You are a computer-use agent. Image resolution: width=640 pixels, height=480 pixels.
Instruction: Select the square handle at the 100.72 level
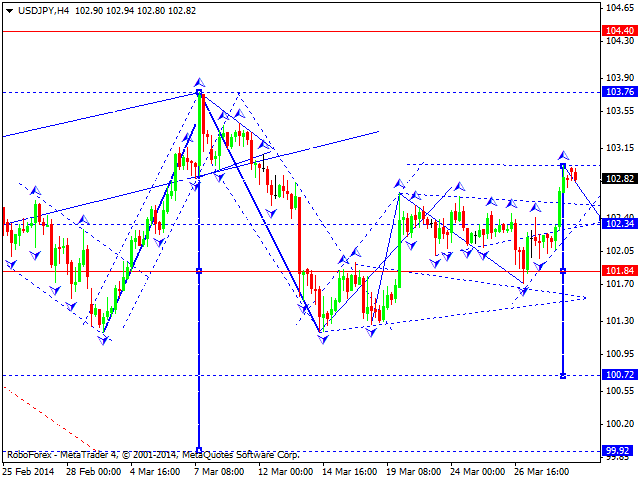(563, 375)
